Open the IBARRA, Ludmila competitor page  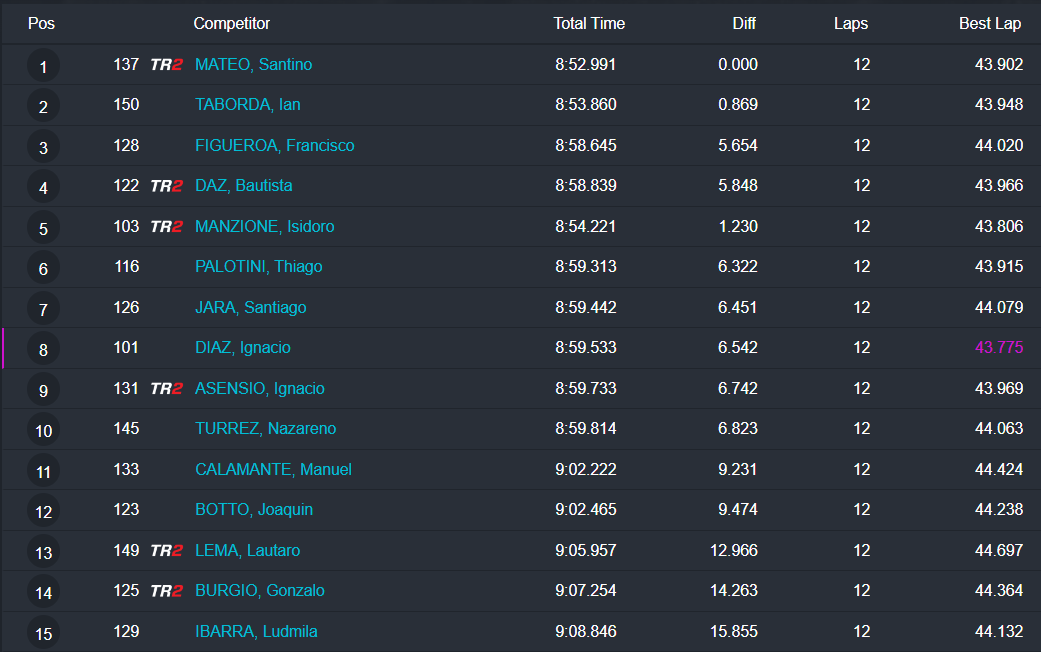[x=256, y=631]
